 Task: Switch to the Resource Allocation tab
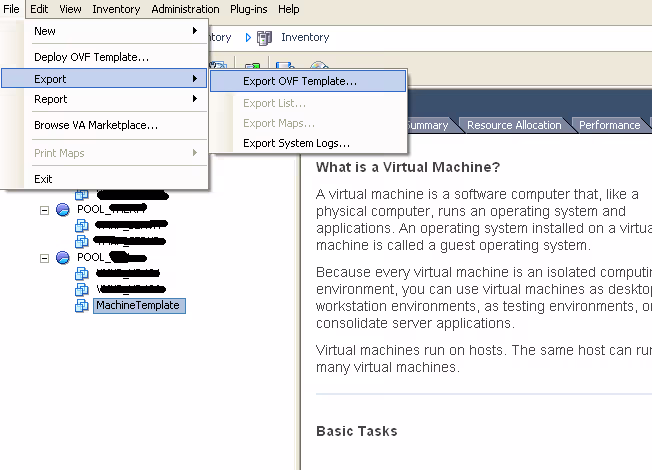click(x=514, y=125)
